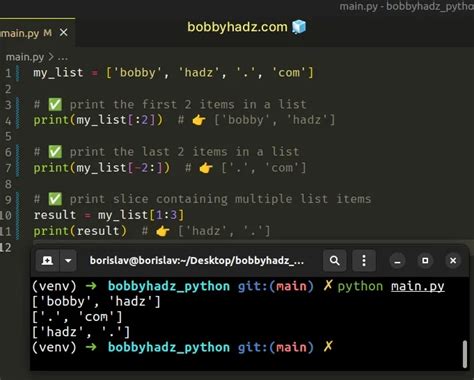This screenshot has width=474, height=380.
Task: Click line number 4 in the gutter
Action: pos(8,120)
